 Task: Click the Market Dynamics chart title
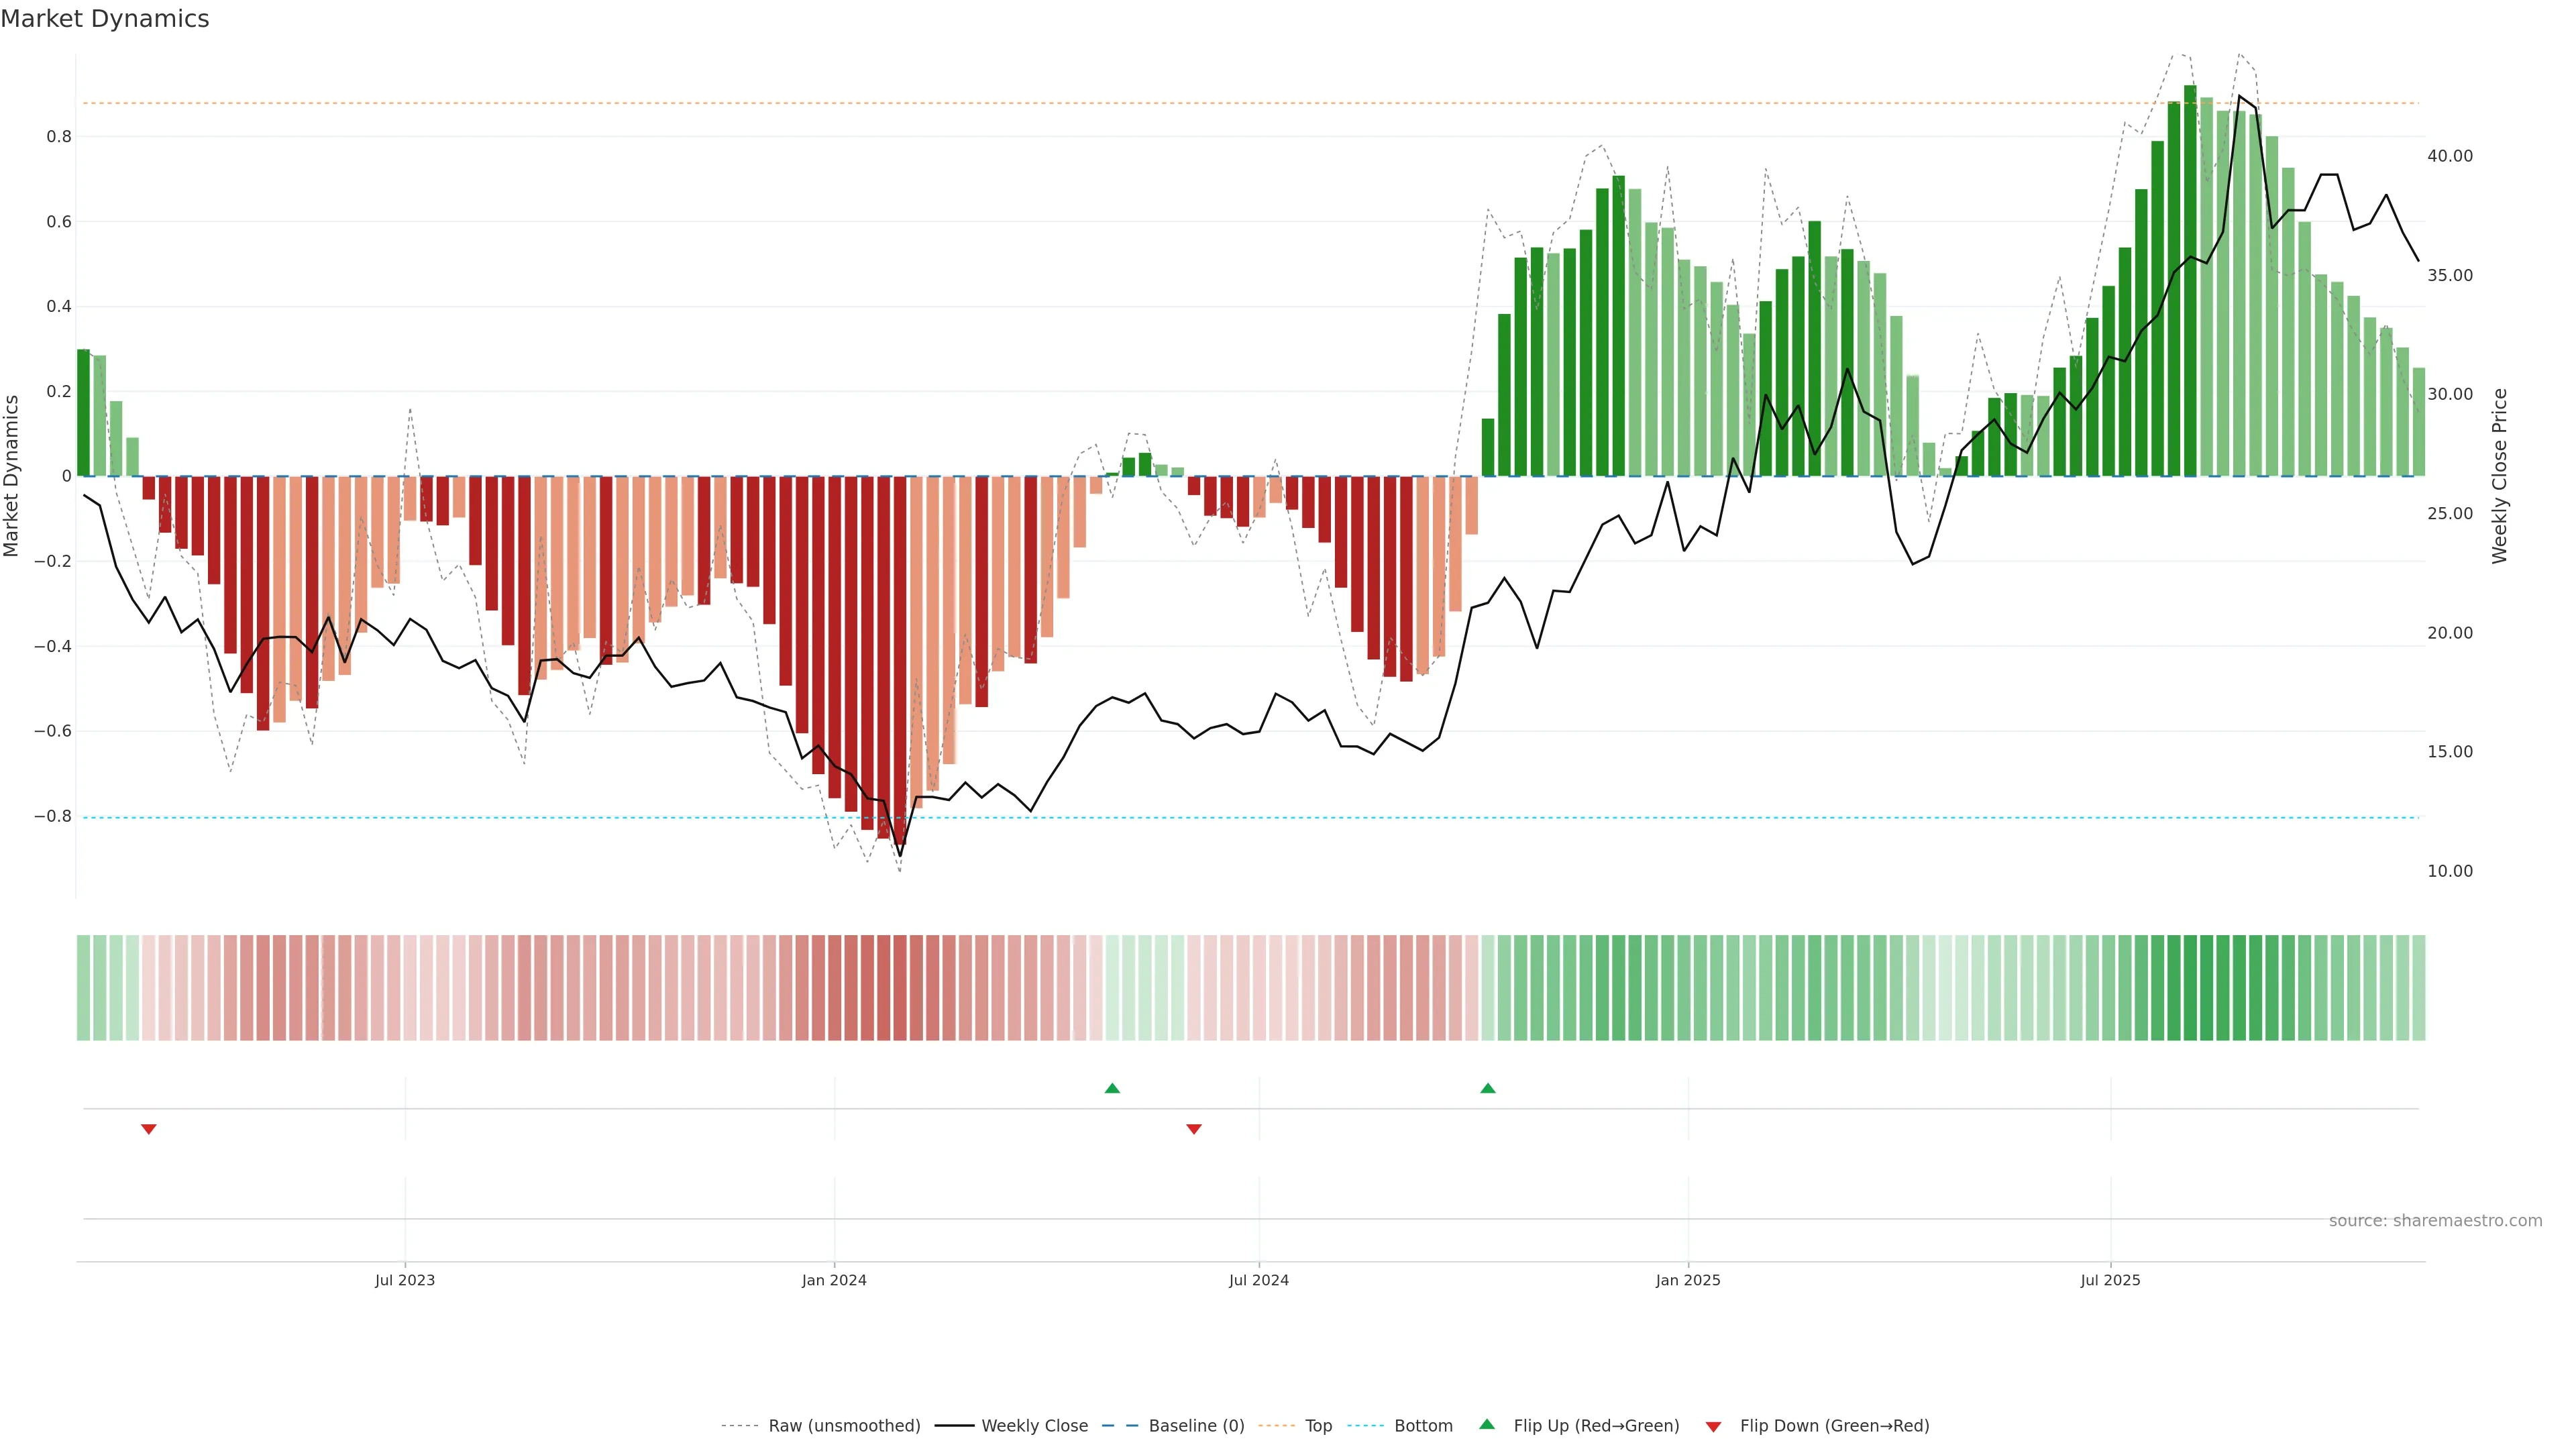pyautogui.click(x=105, y=19)
